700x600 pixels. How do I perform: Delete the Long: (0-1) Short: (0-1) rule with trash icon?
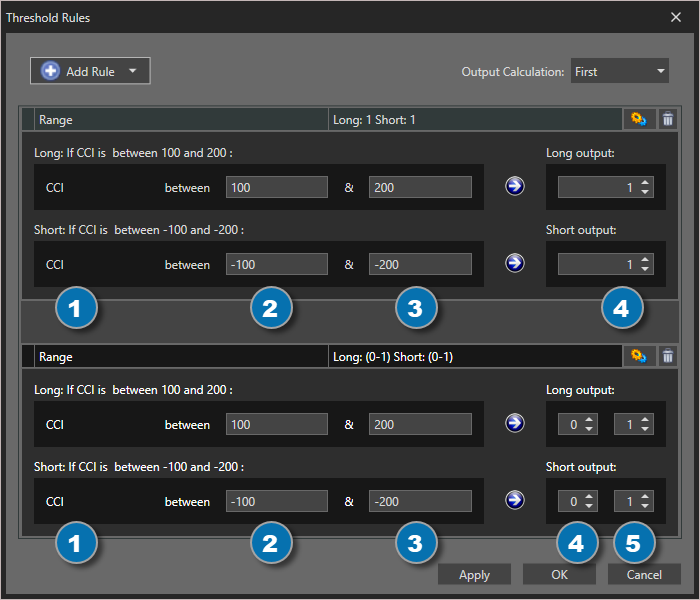coord(668,356)
